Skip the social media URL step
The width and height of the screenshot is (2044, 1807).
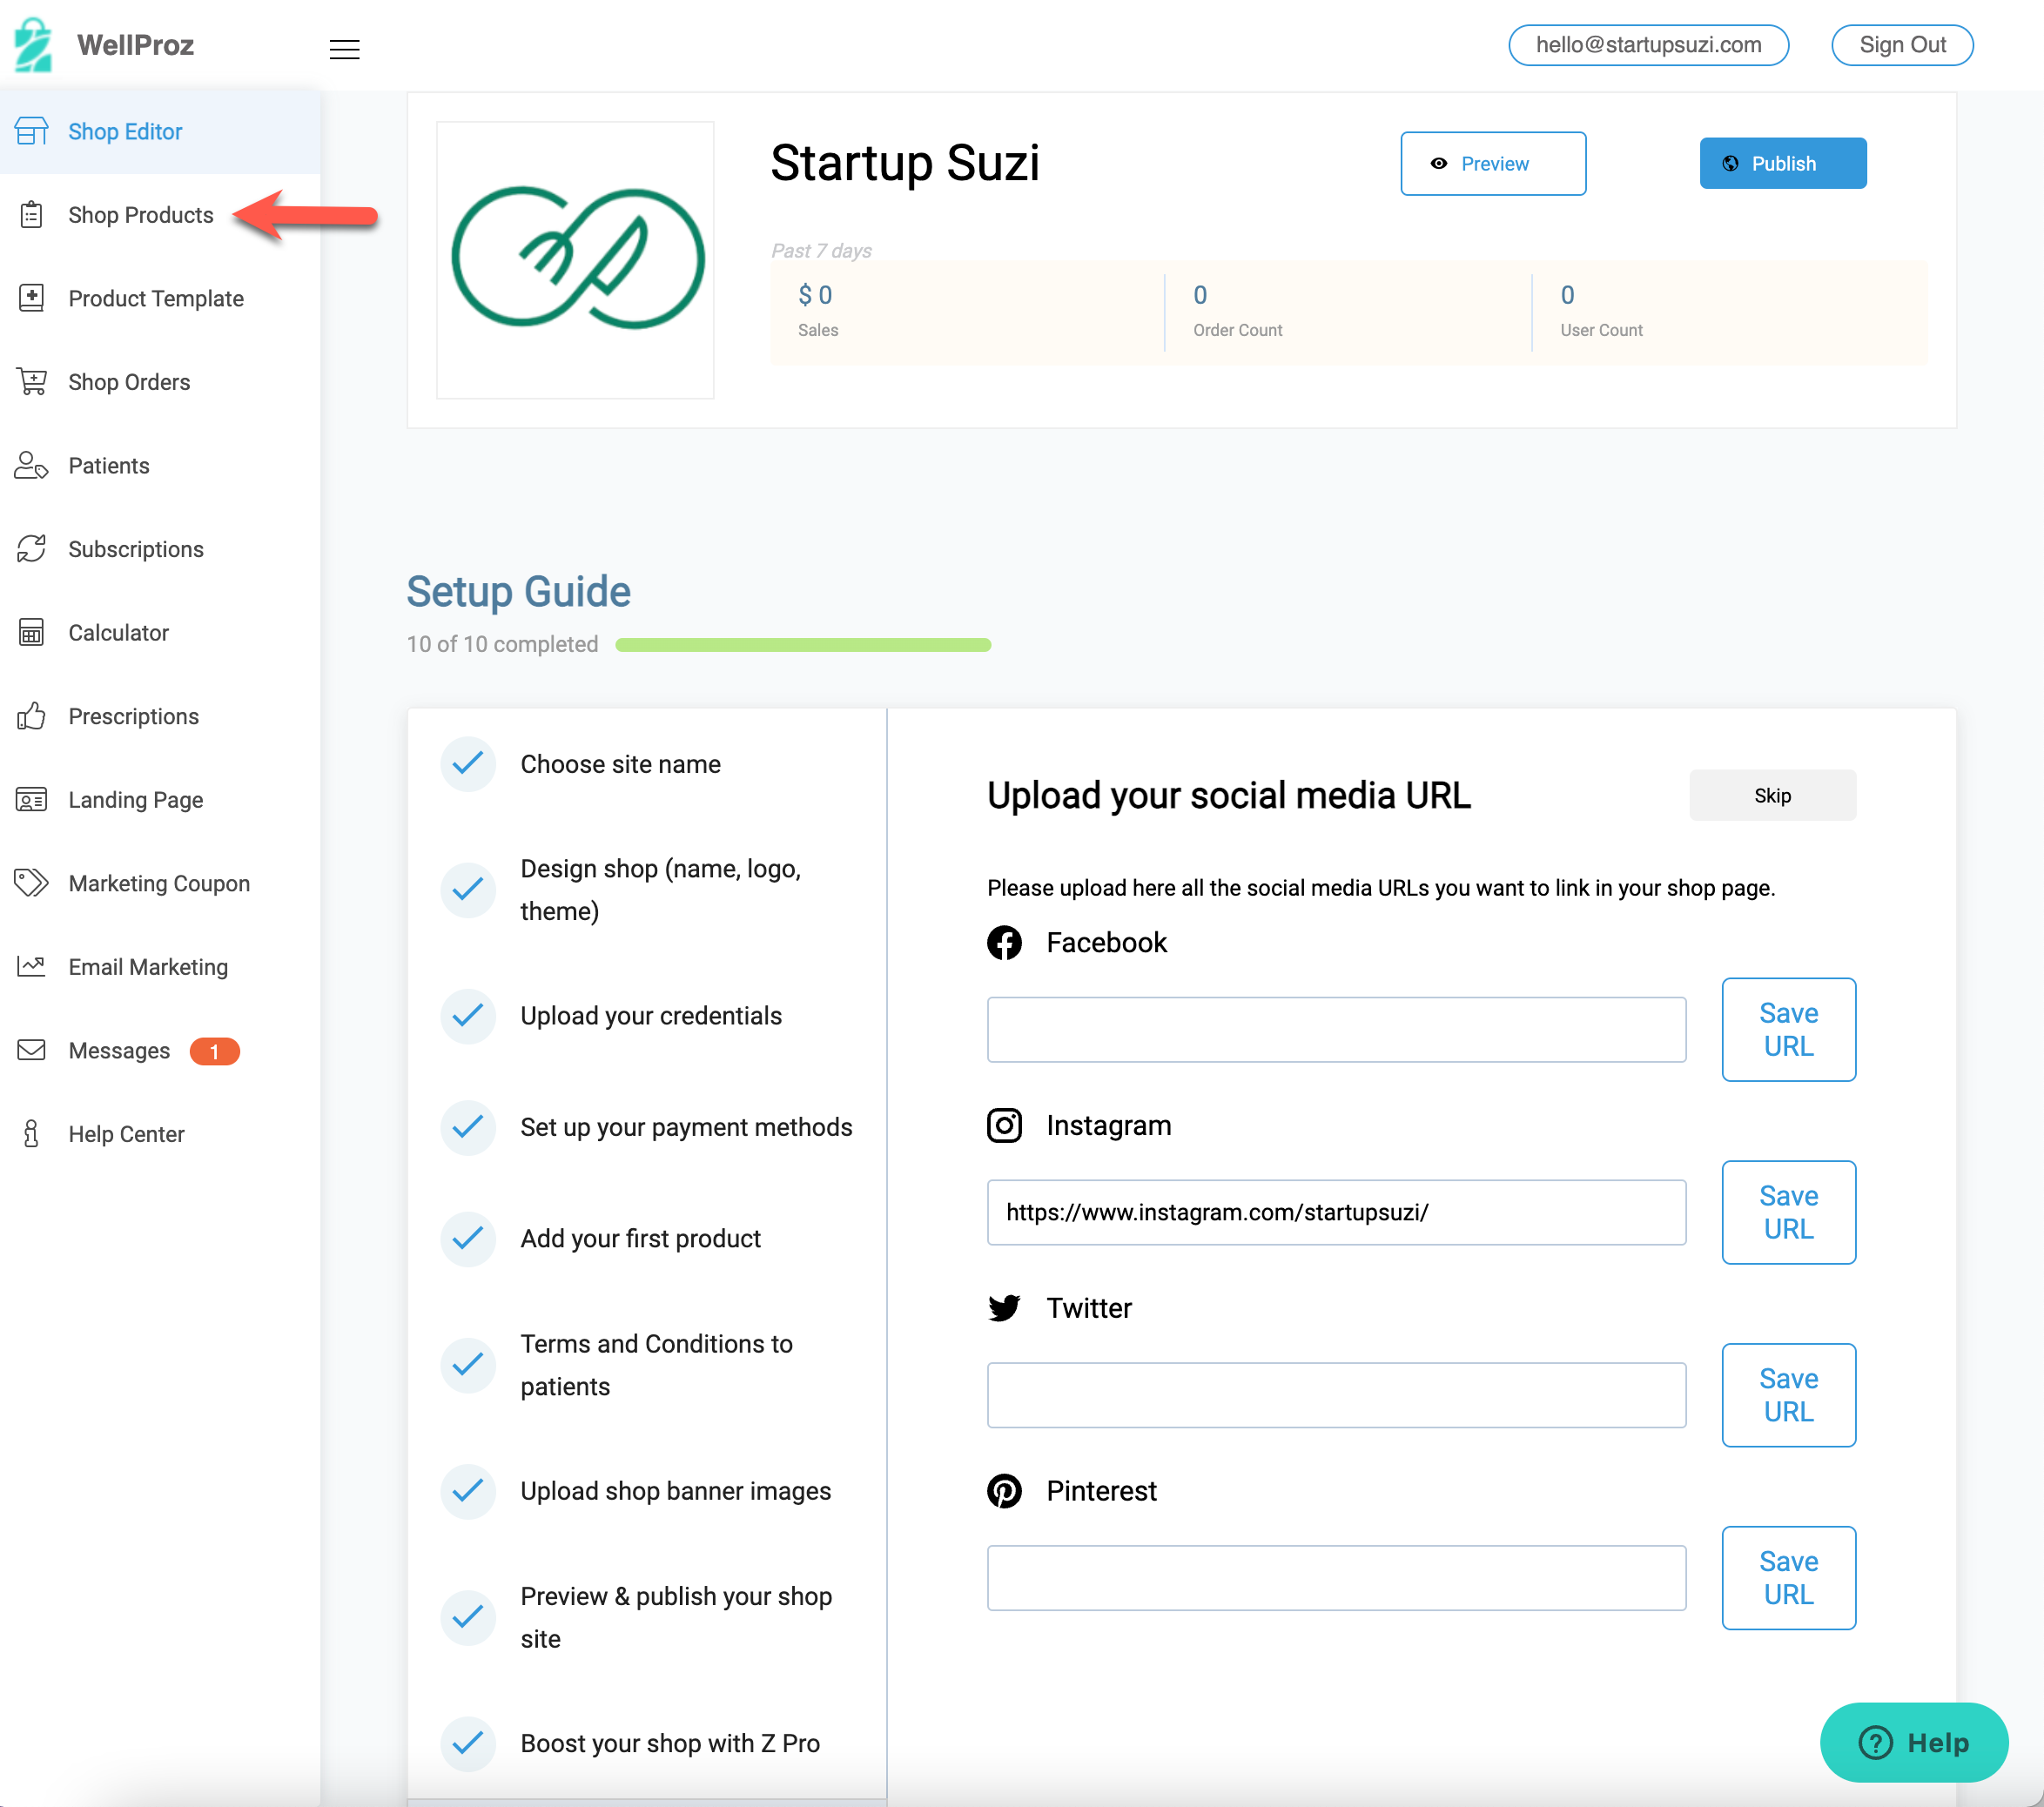coord(1772,795)
